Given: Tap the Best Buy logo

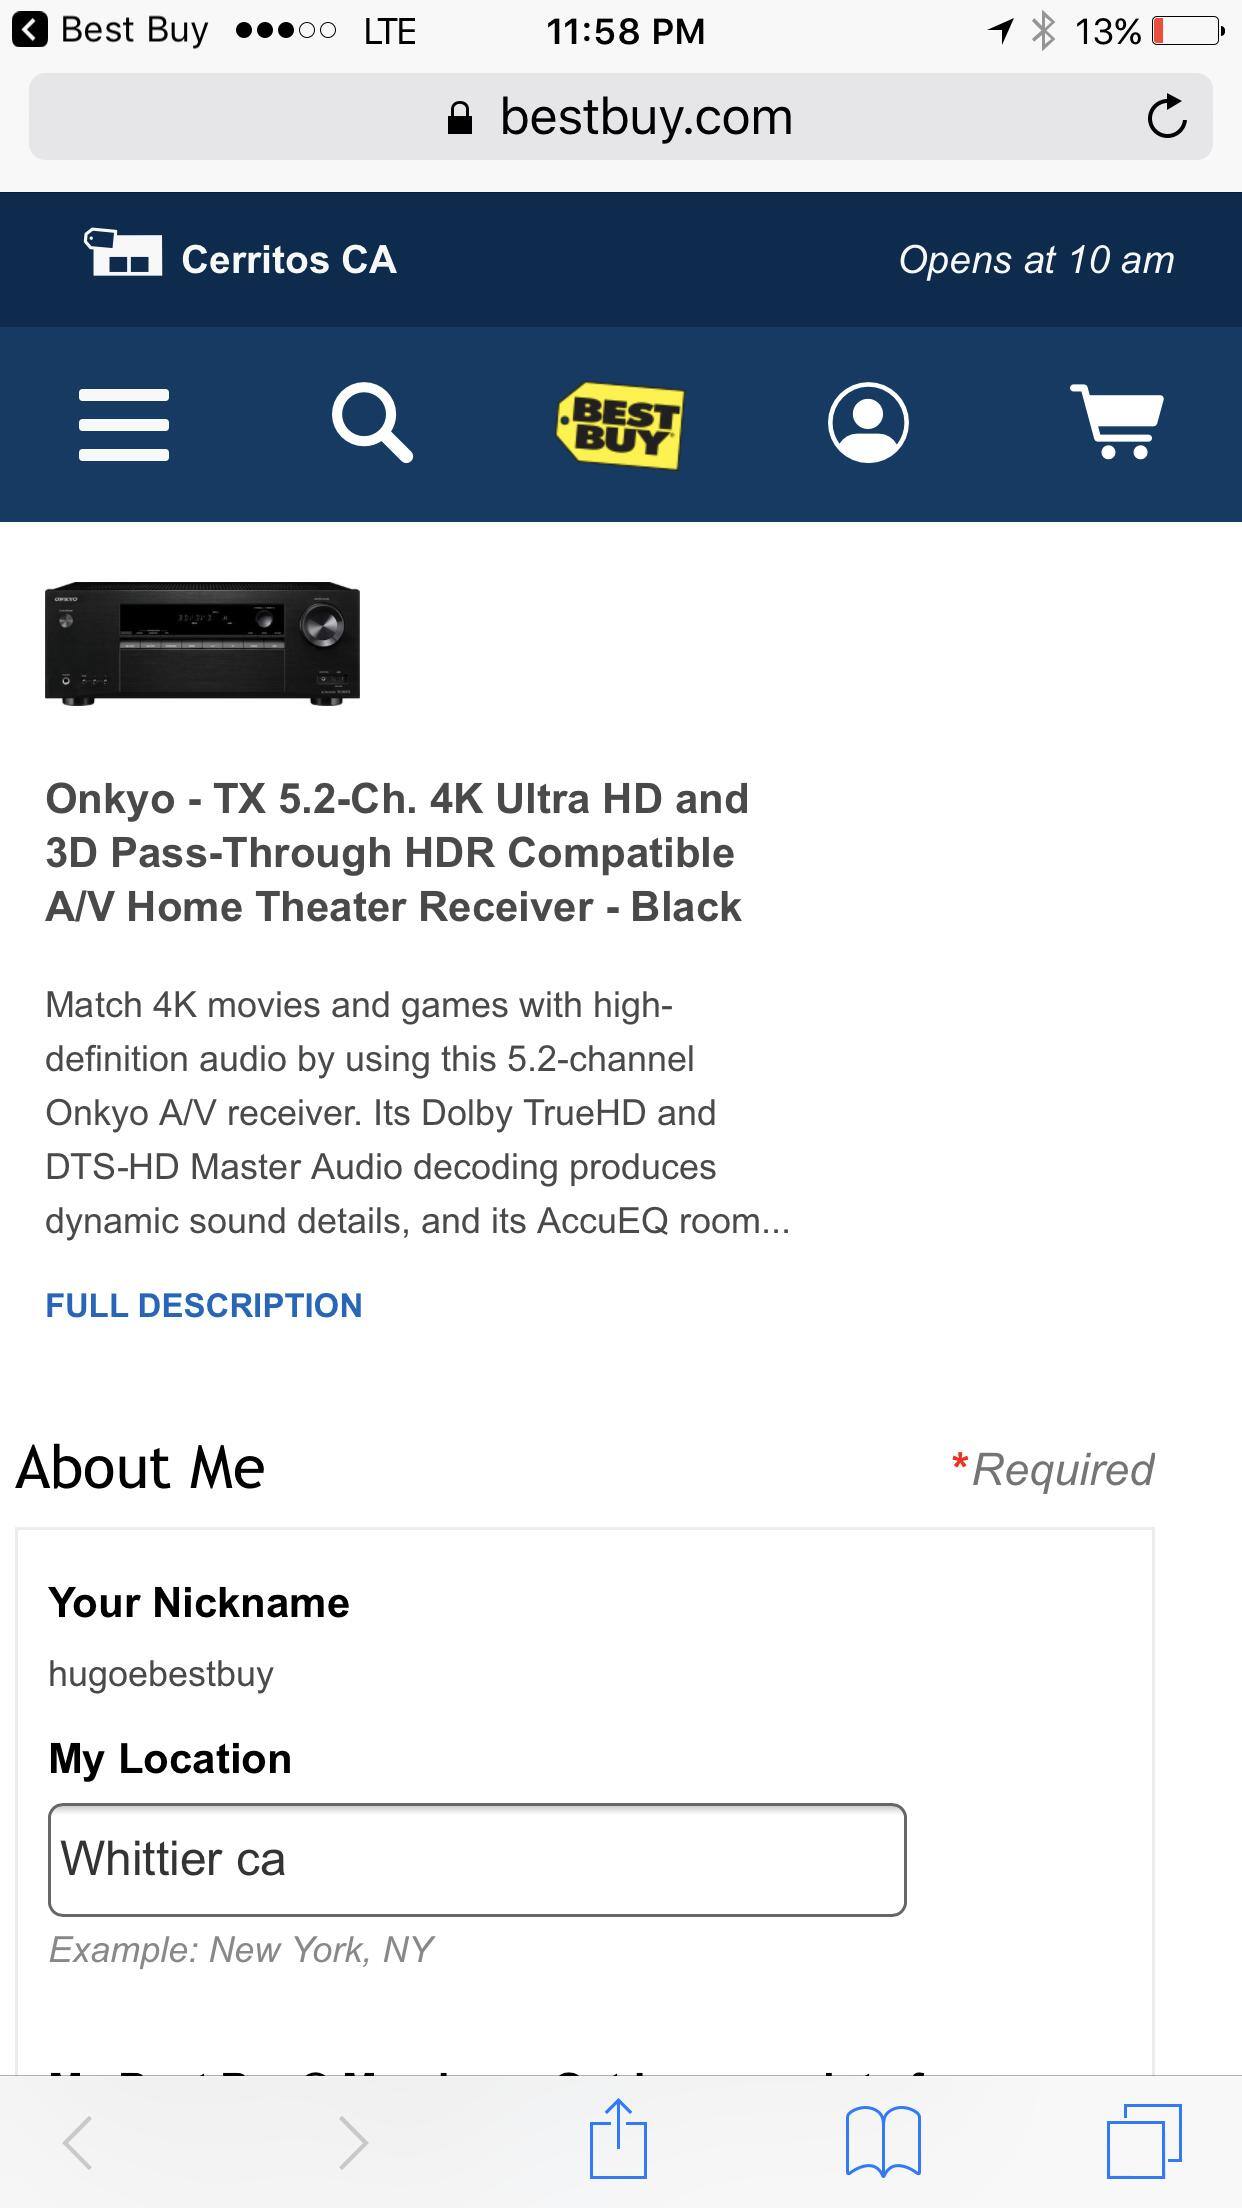Looking at the screenshot, I should click(621, 424).
